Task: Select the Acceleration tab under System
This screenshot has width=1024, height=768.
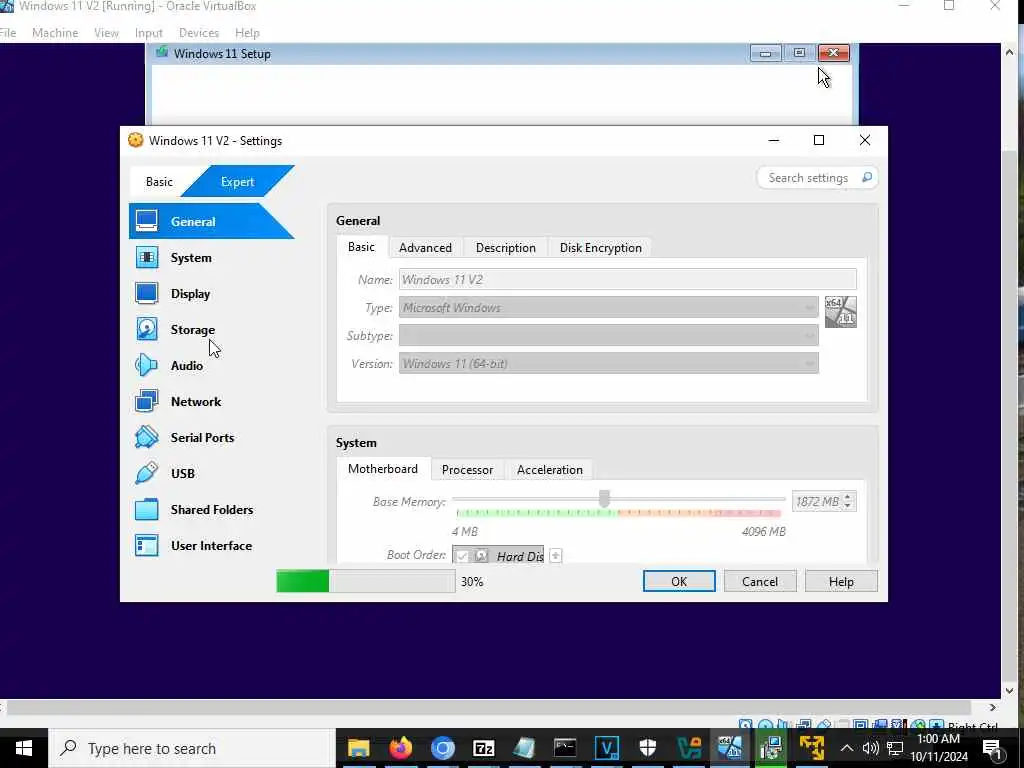Action: pos(550,470)
